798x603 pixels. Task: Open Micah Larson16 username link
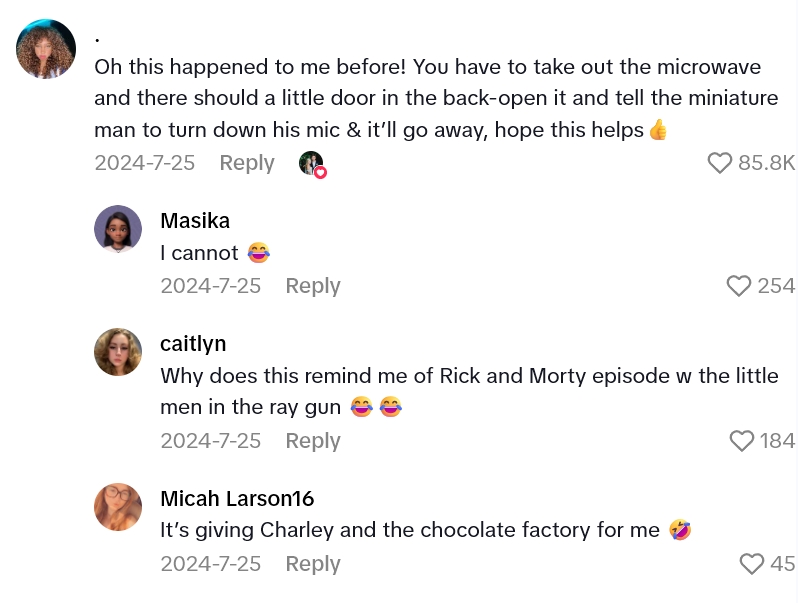[x=237, y=498]
